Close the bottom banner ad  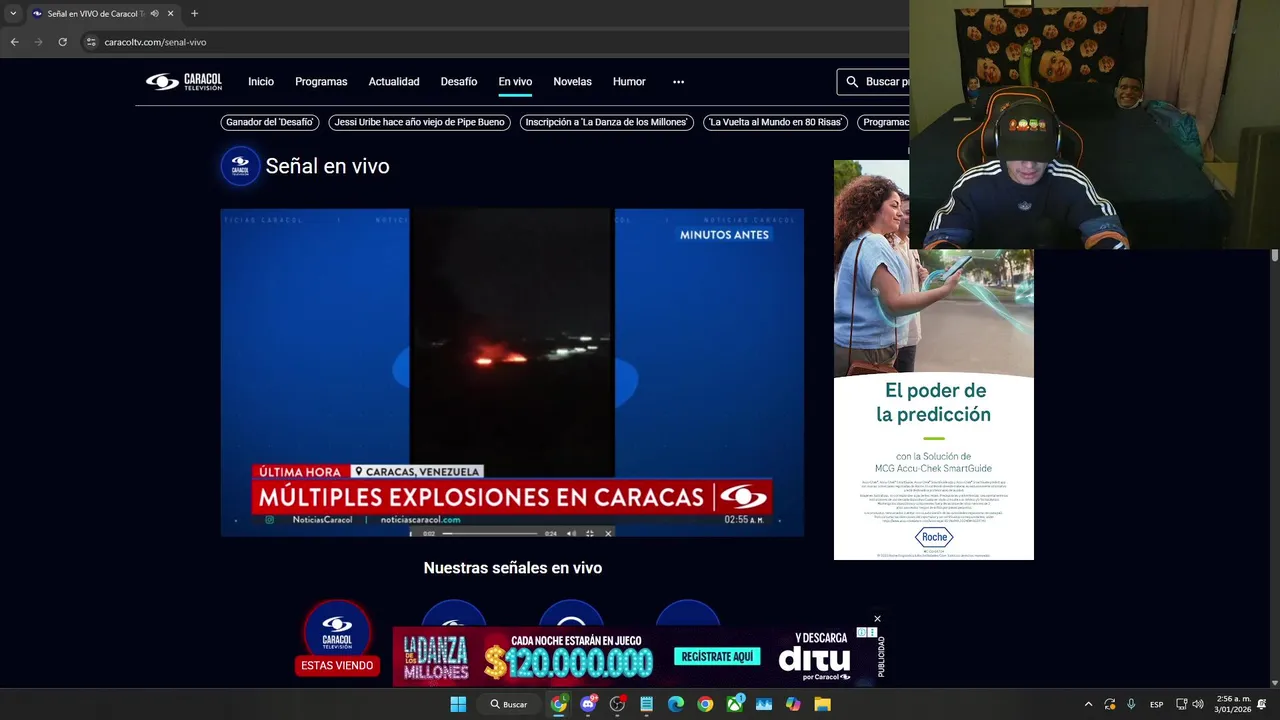pos(877,619)
